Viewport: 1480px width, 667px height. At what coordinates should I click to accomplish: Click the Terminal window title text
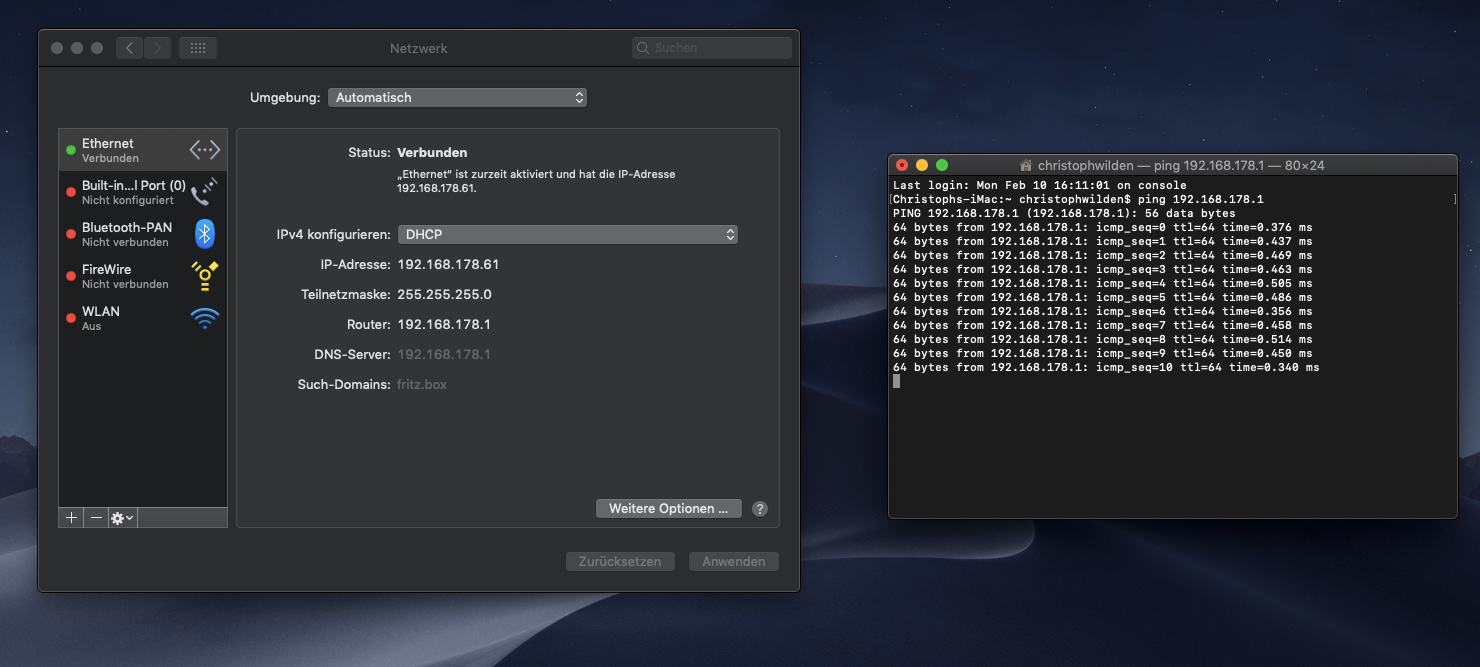(x=1181, y=165)
